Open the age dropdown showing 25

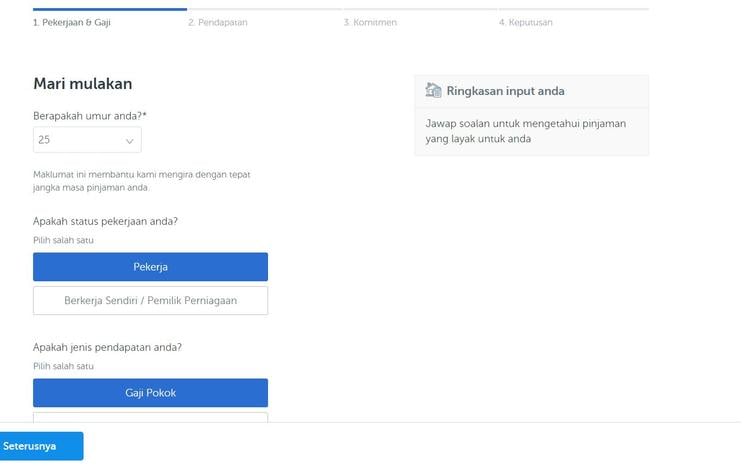[x=87, y=140]
